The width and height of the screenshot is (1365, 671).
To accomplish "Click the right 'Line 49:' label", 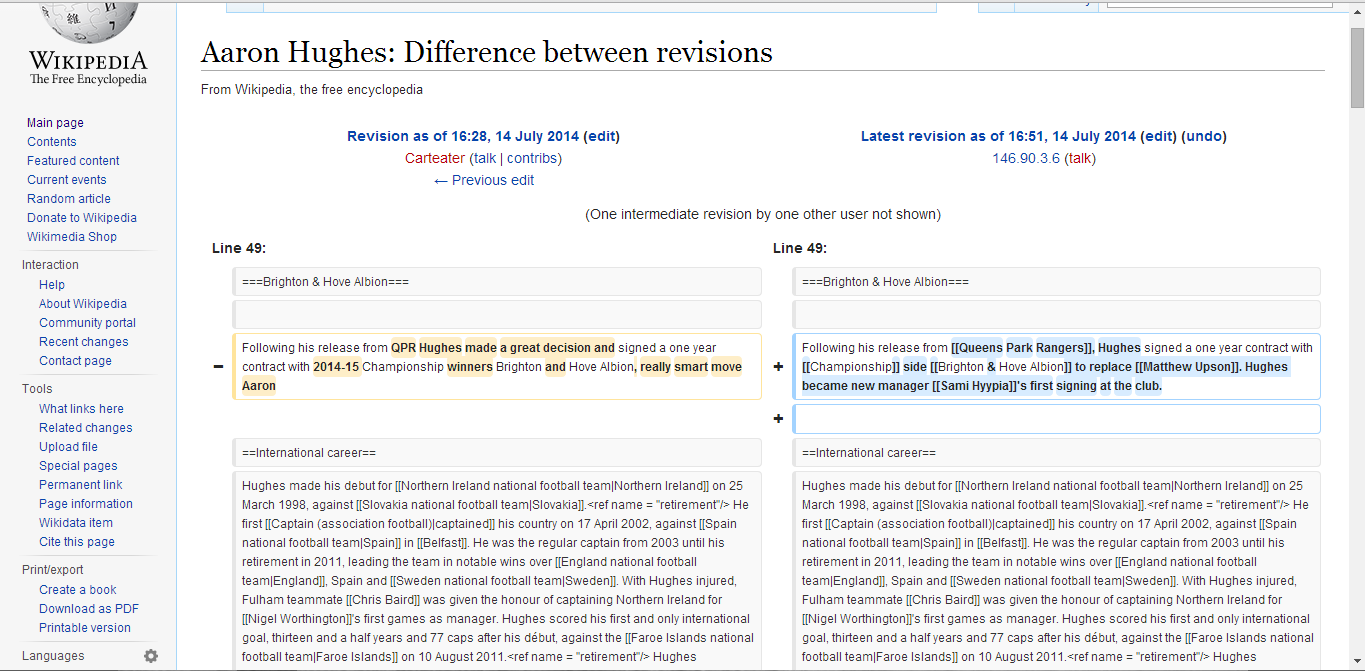I will pyautogui.click(x=800, y=248).
